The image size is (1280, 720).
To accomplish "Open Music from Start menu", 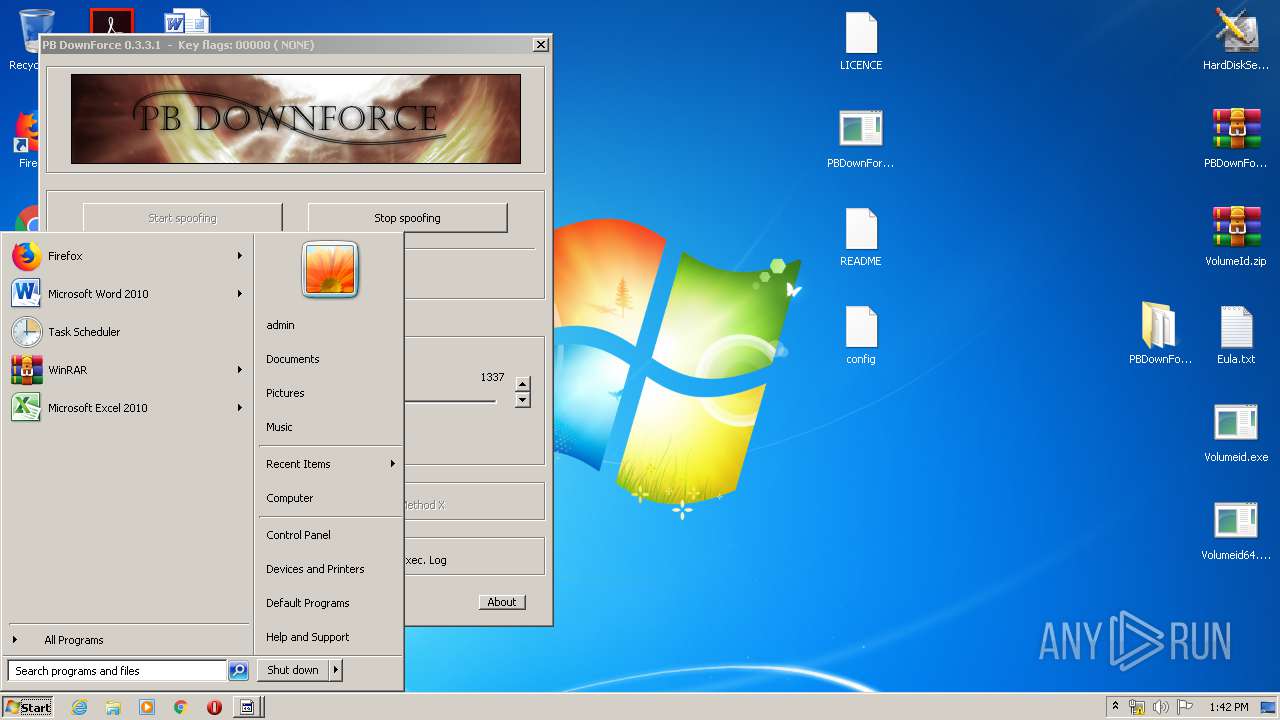I will click(x=329, y=427).
